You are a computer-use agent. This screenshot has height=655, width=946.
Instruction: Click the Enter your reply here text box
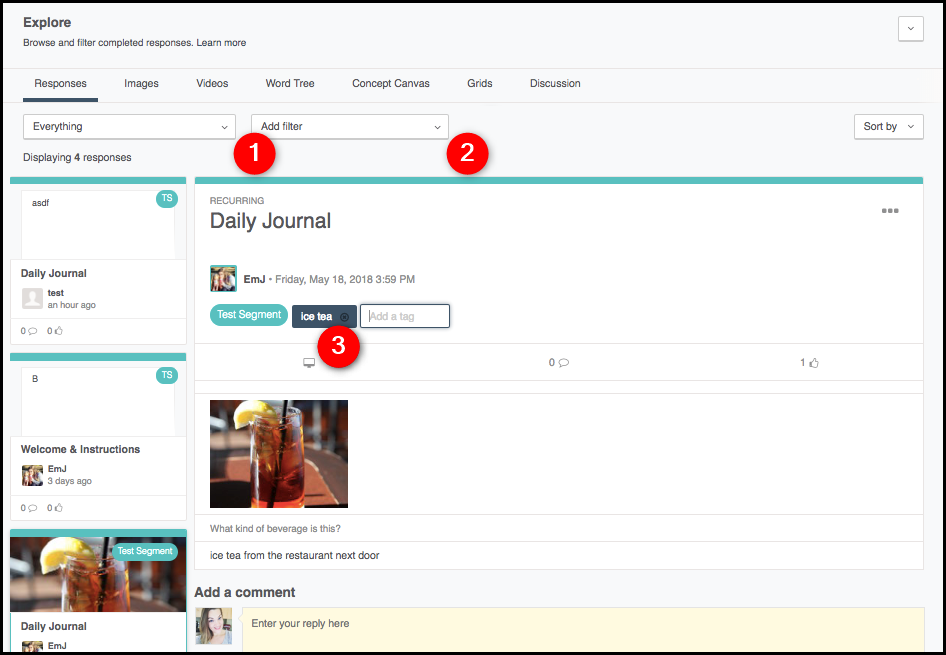pos(583,629)
